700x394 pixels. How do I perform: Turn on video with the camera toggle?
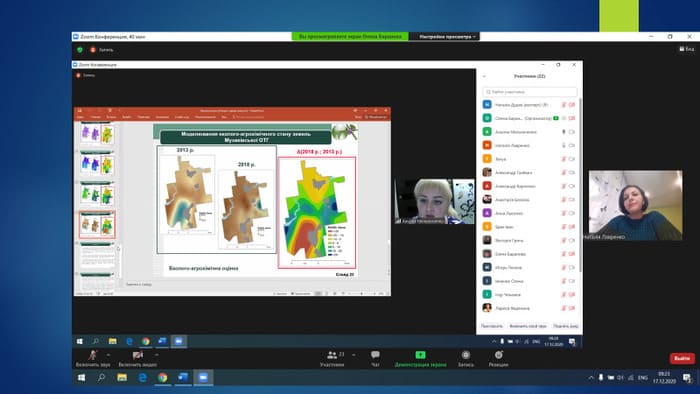click(138, 358)
